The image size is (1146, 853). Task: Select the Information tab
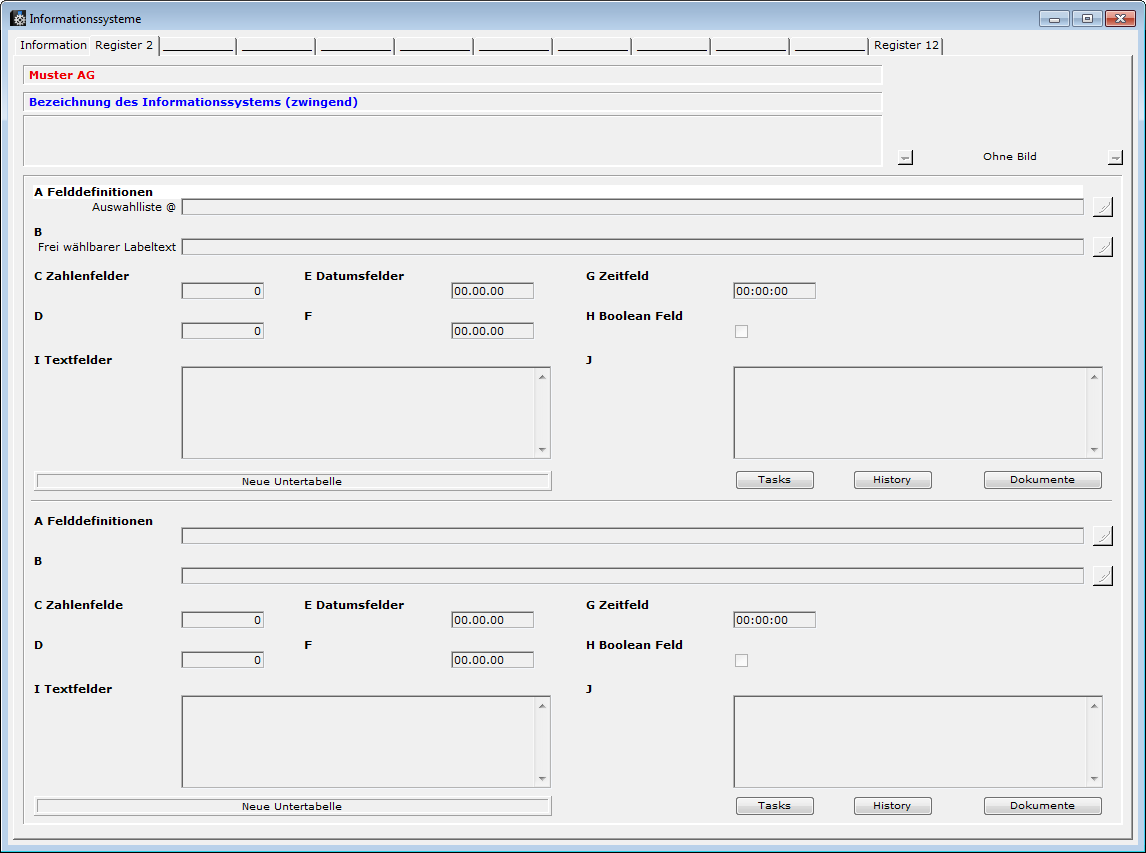point(53,45)
